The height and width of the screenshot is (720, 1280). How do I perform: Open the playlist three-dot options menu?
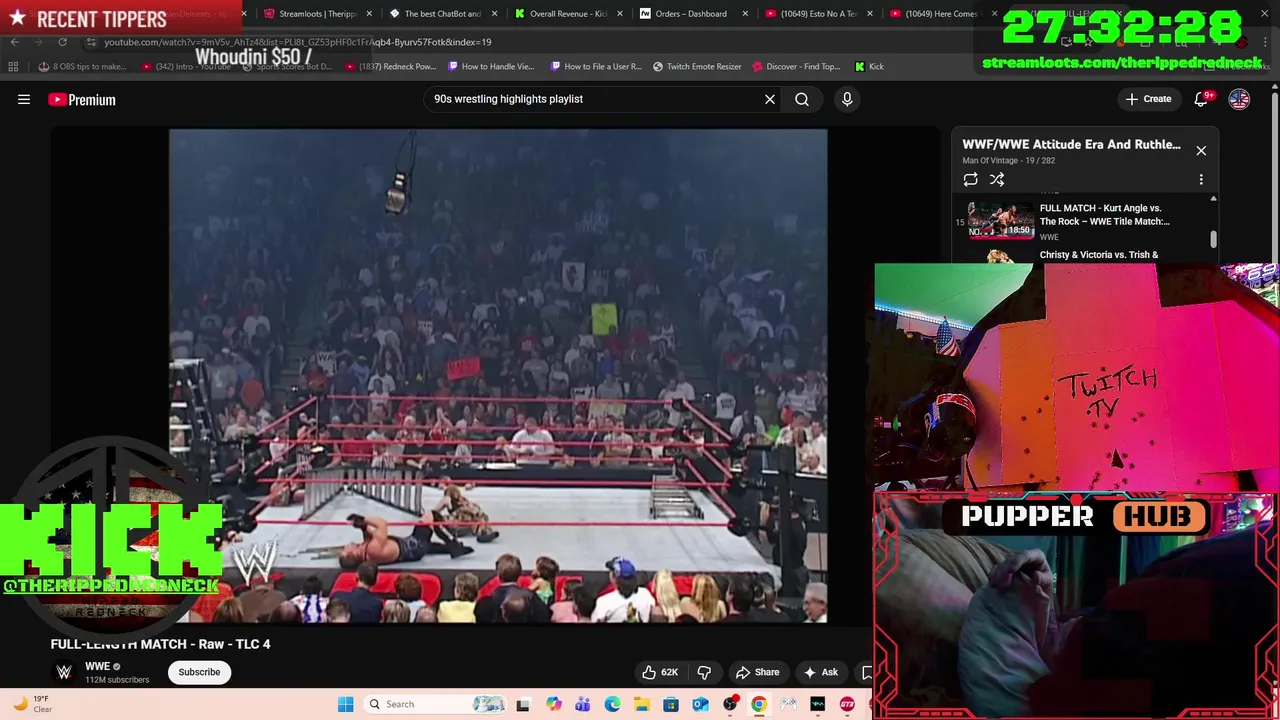pyautogui.click(x=1201, y=180)
